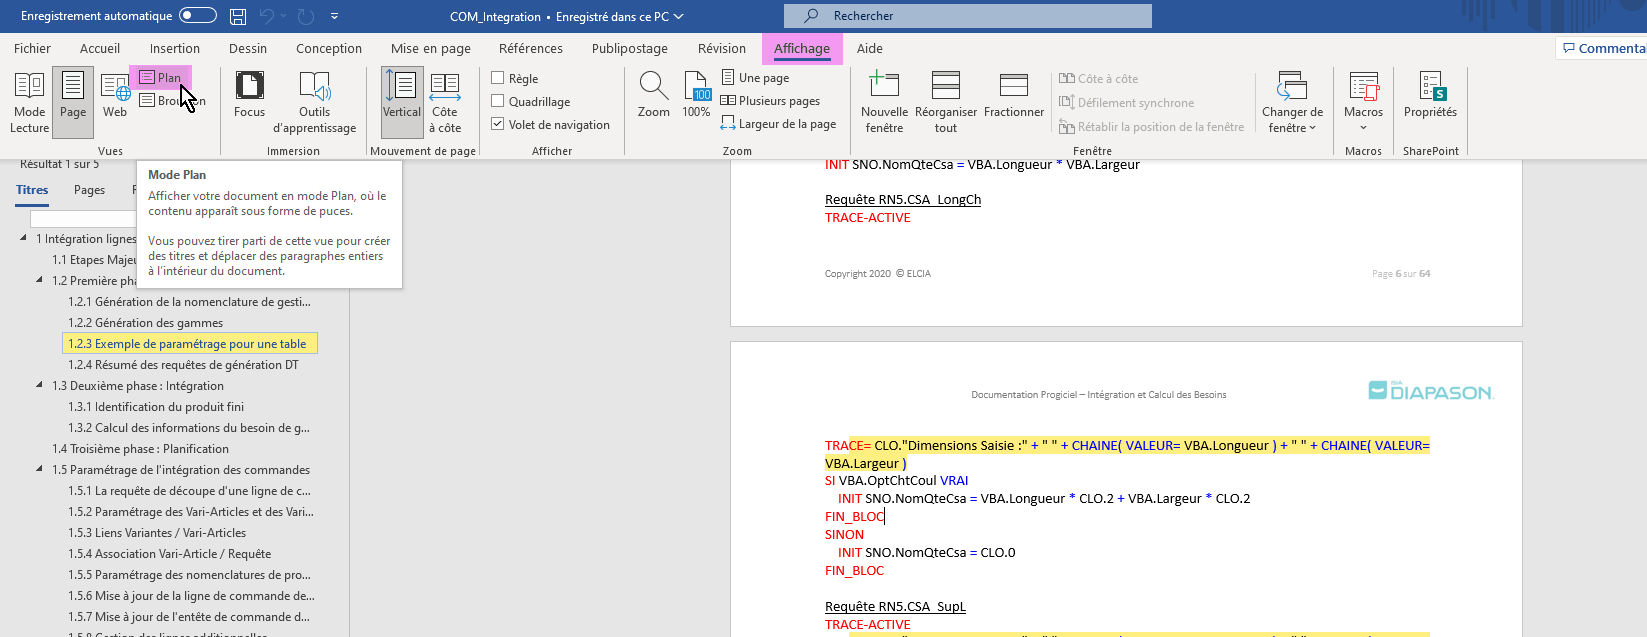
Task: Click the Rechercher search box
Action: tap(968, 16)
